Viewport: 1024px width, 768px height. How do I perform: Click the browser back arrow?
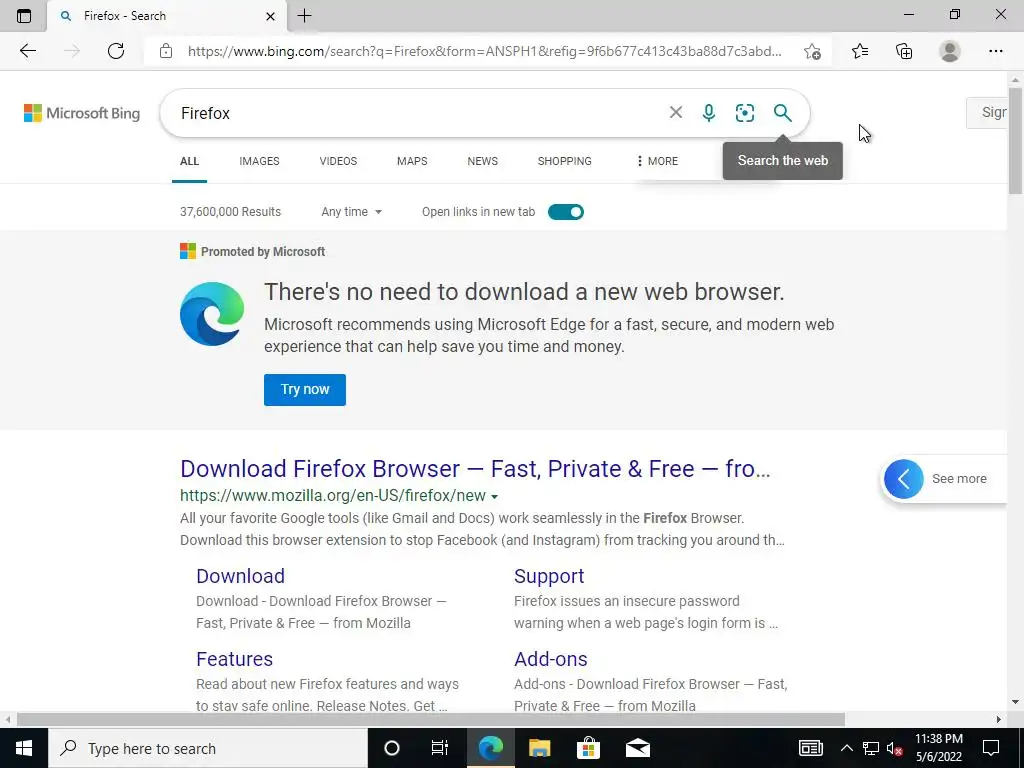click(27, 51)
